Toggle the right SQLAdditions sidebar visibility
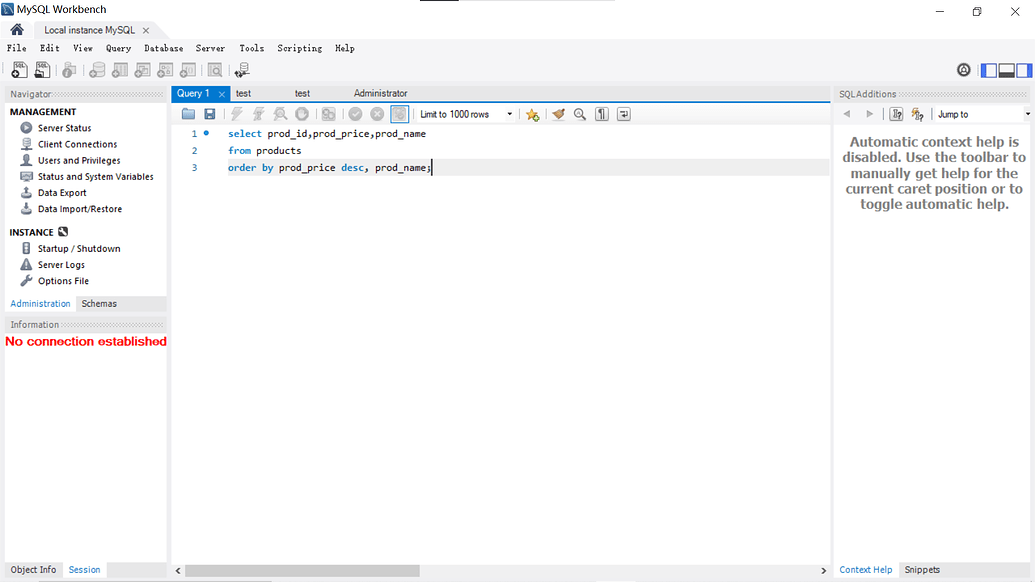This screenshot has width=1035, height=582. pyautogui.click(x=1024, y=70)
